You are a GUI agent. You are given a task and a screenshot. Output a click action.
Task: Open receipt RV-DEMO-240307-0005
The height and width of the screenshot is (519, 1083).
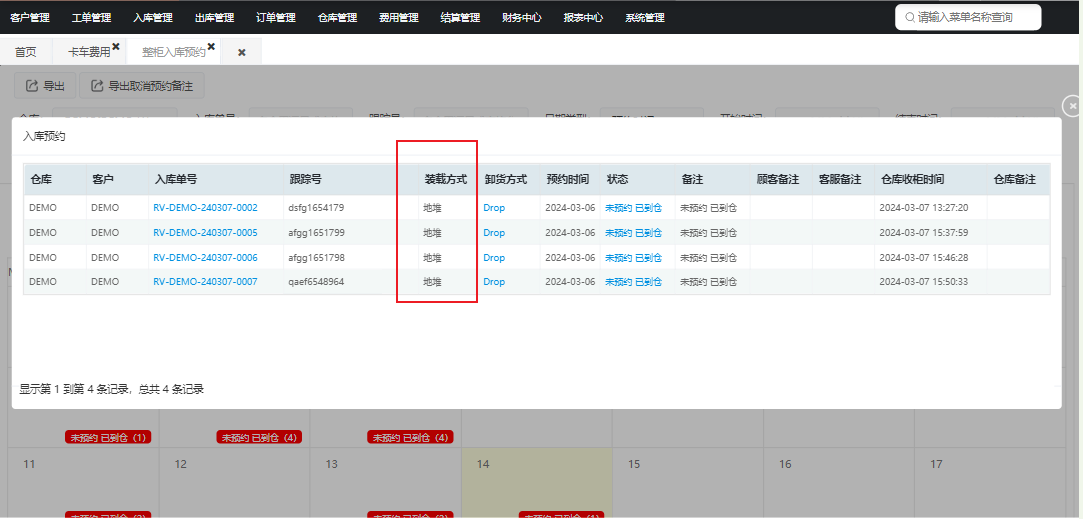tap(205, 232)
